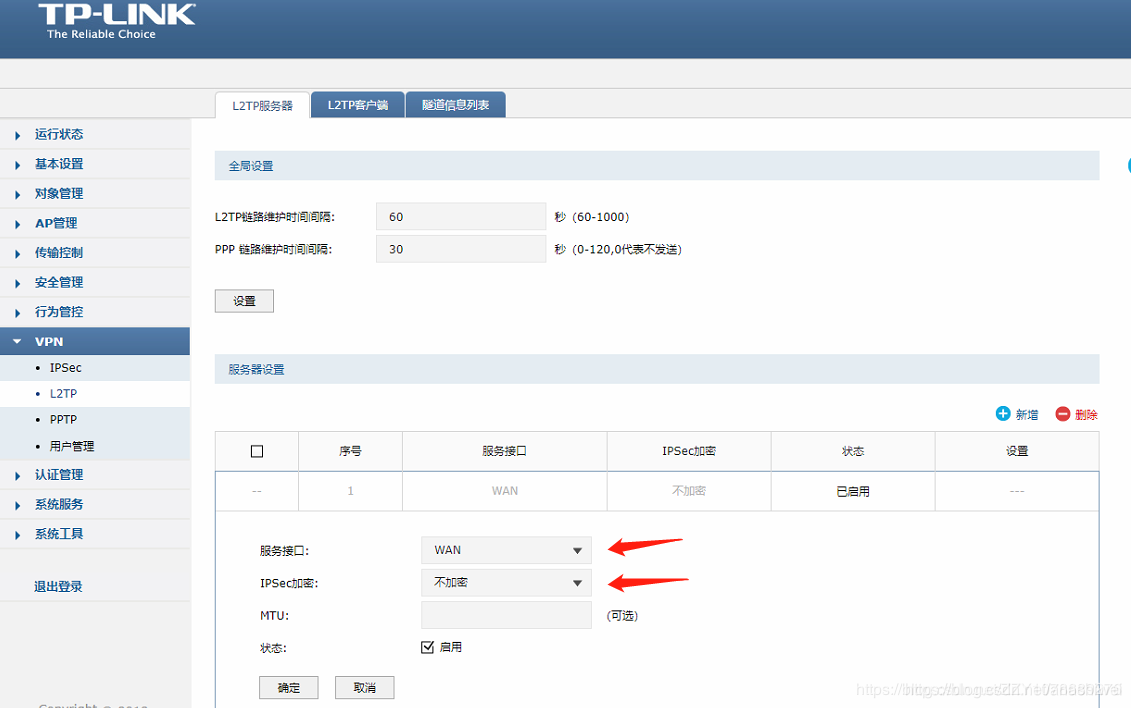Expand the 系统工具 menu arrow
1131x708 pixels.
pos(17,534)
